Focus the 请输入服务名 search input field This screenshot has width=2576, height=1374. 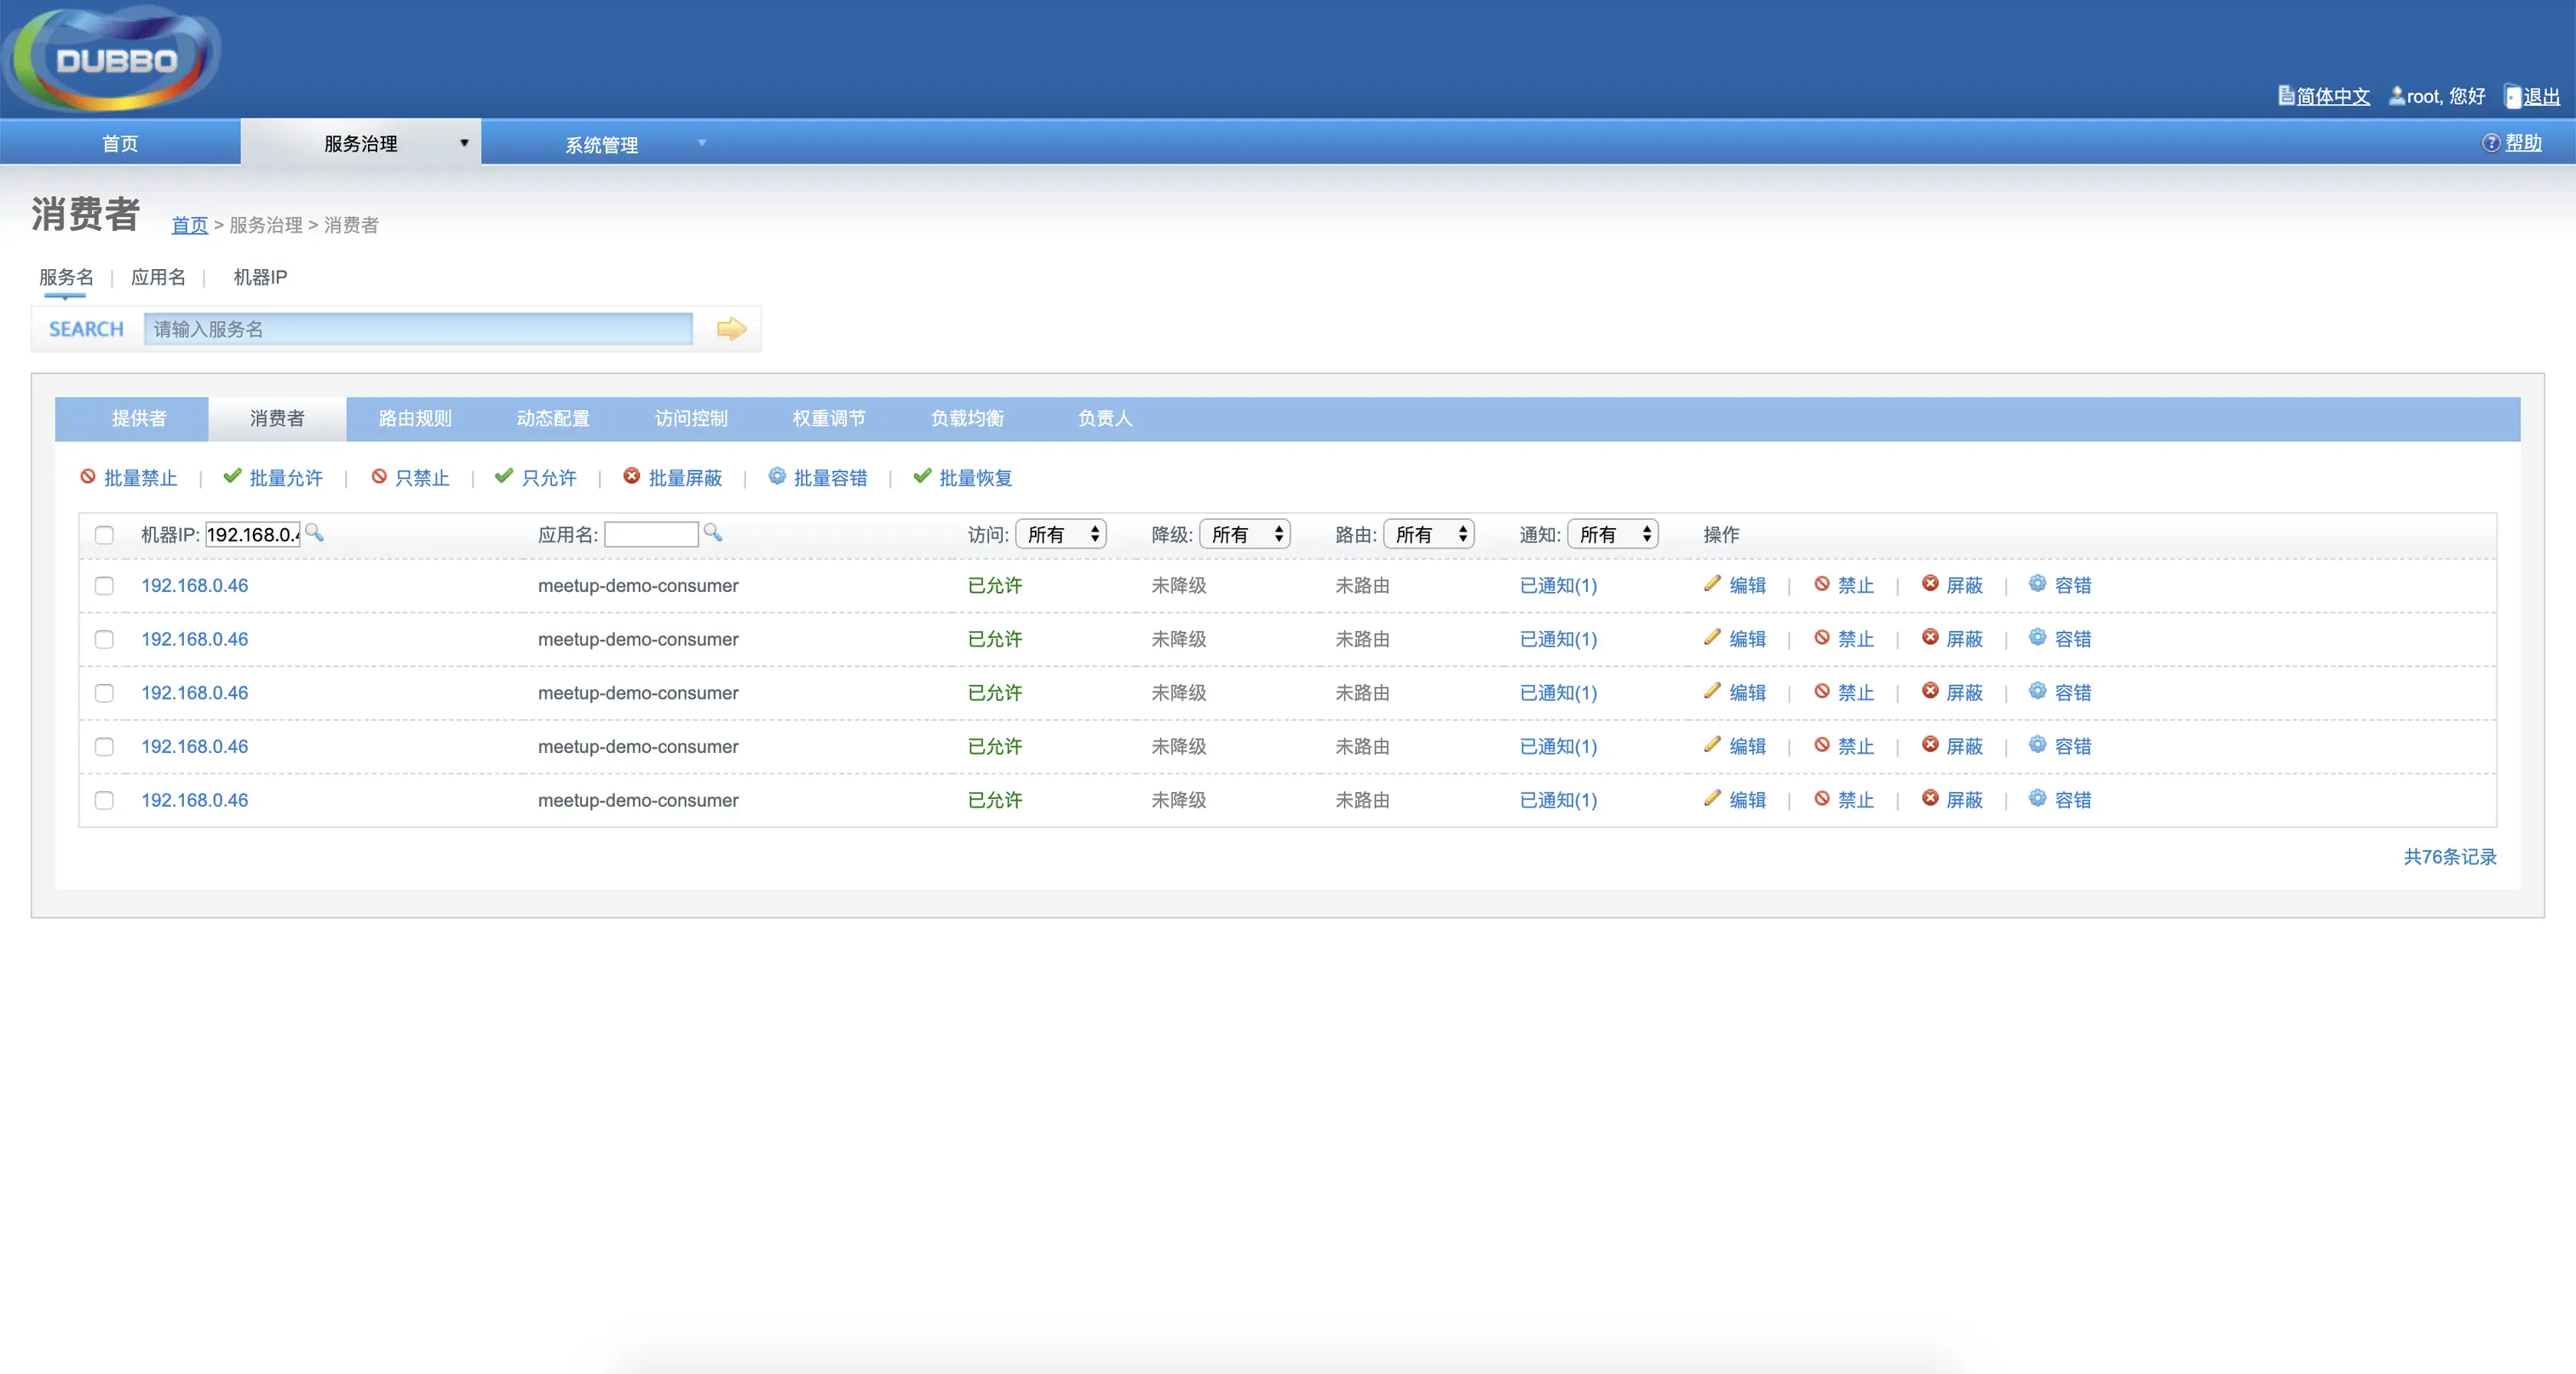[418, 329]
